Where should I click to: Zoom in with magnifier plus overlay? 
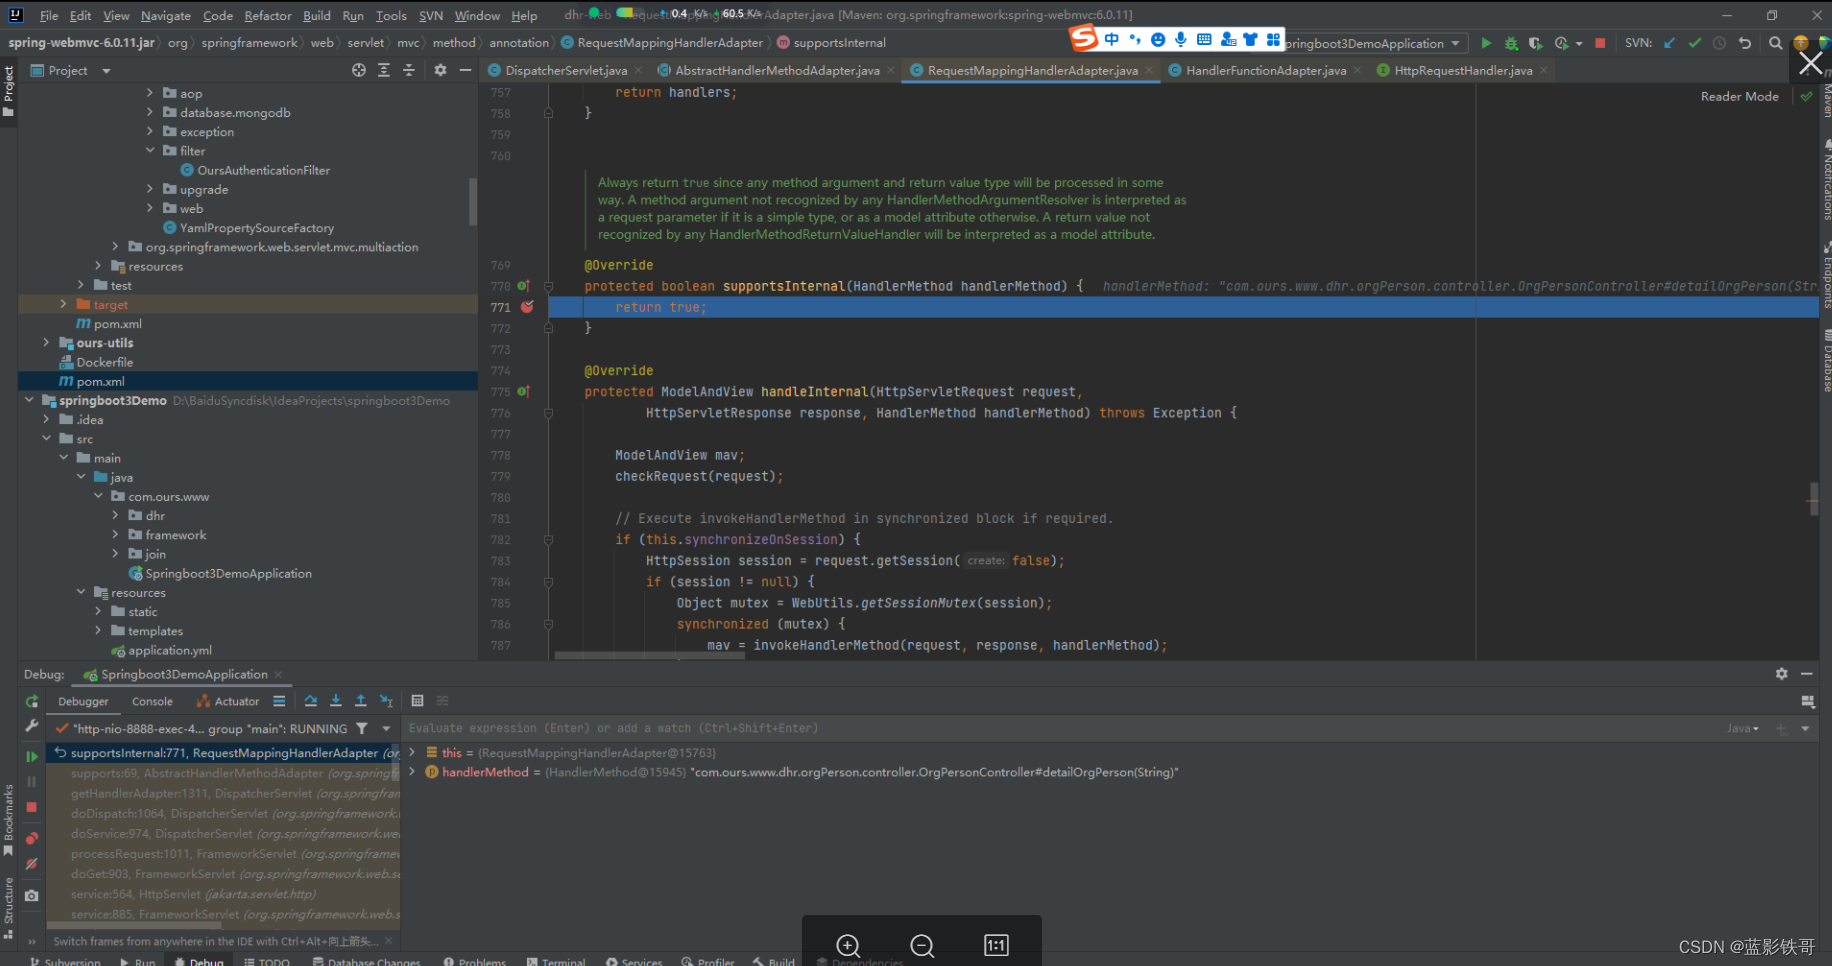[848, 945]
